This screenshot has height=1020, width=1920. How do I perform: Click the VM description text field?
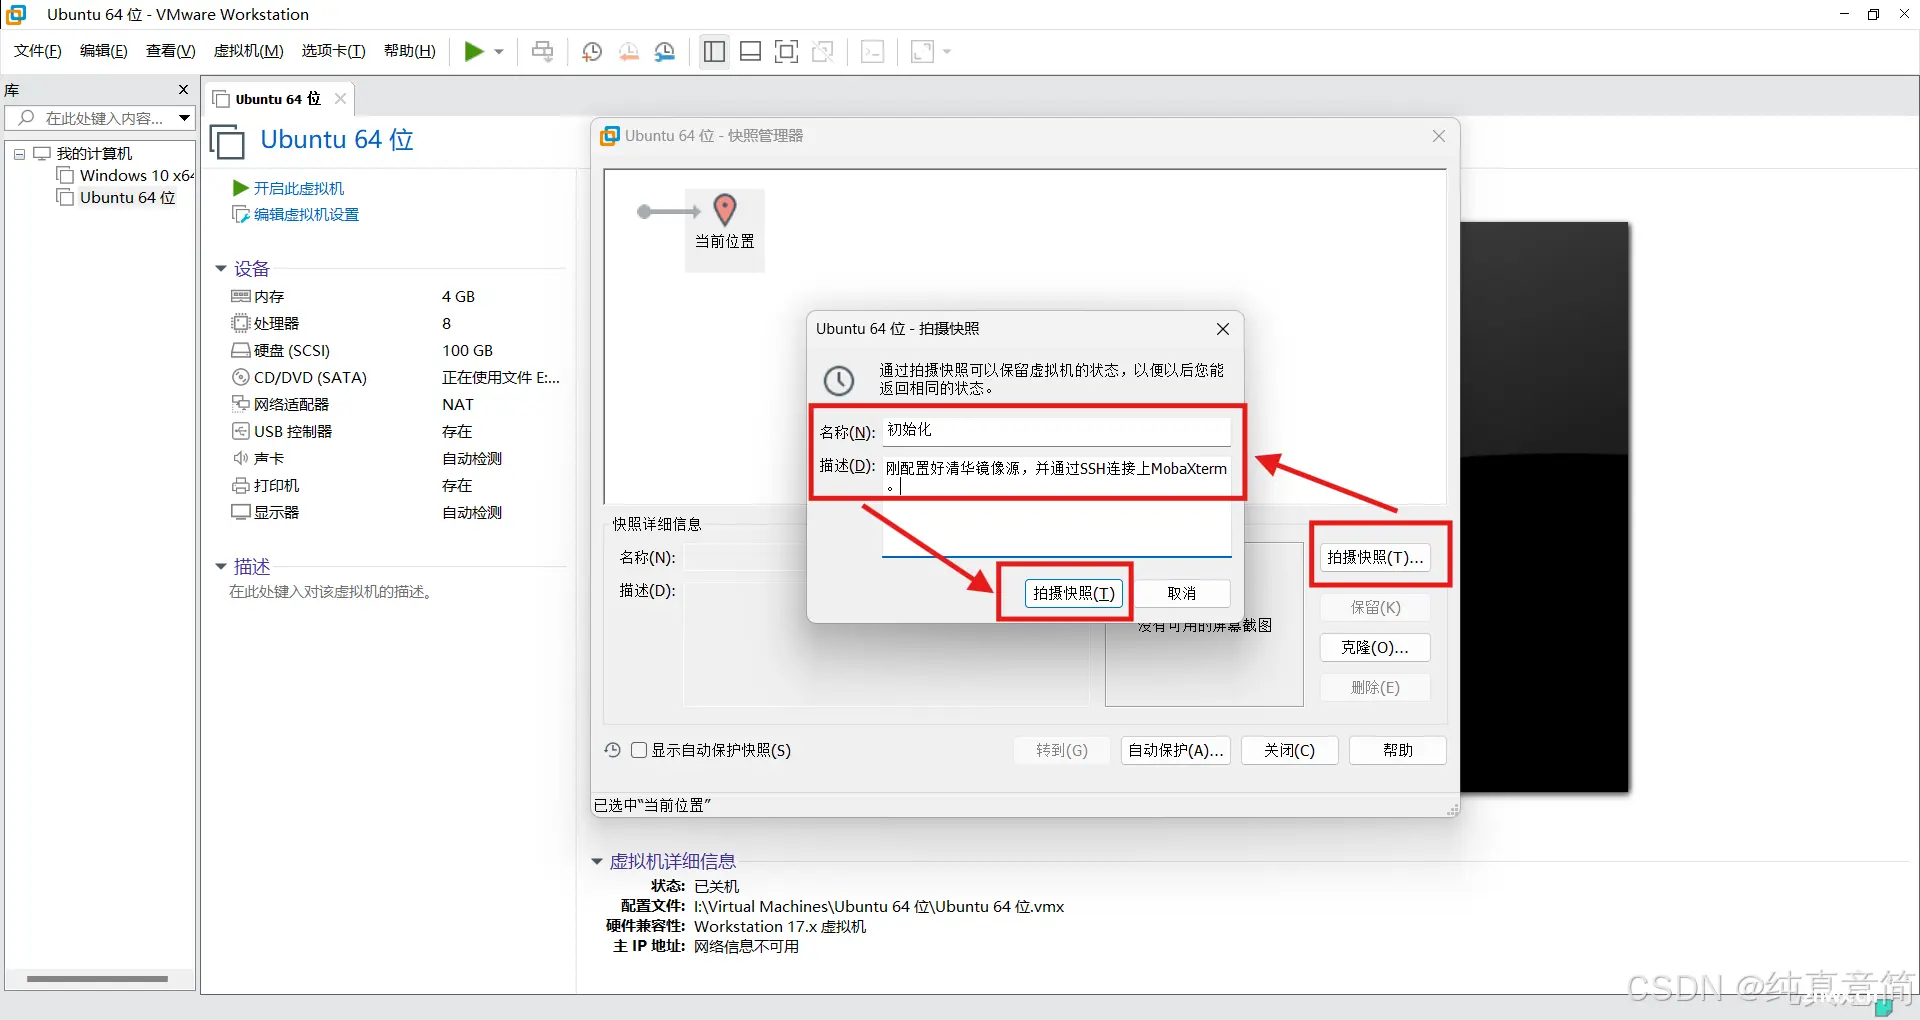pos(331,592)
